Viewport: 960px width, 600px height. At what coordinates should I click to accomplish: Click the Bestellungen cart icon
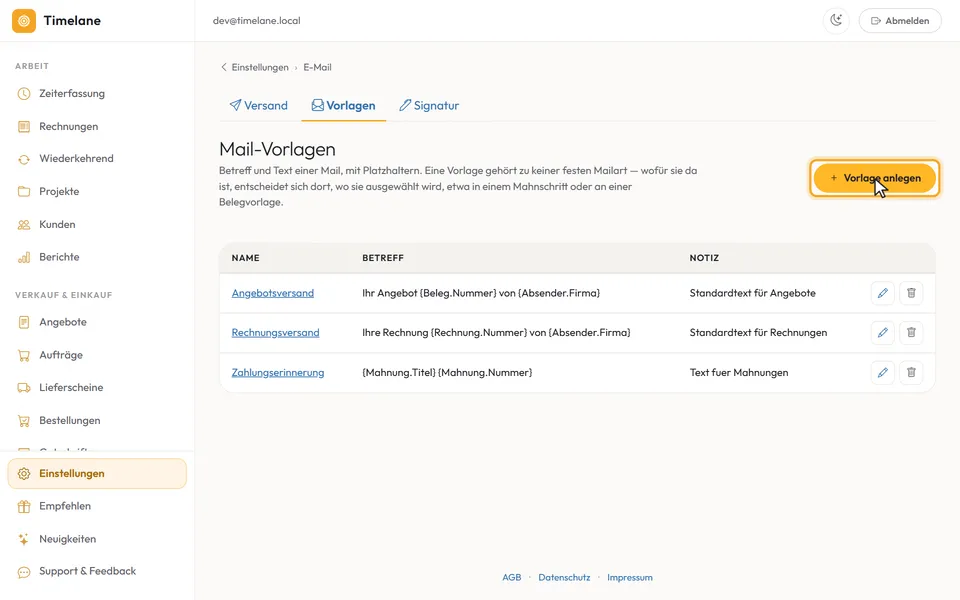click(x=24, y=421)
